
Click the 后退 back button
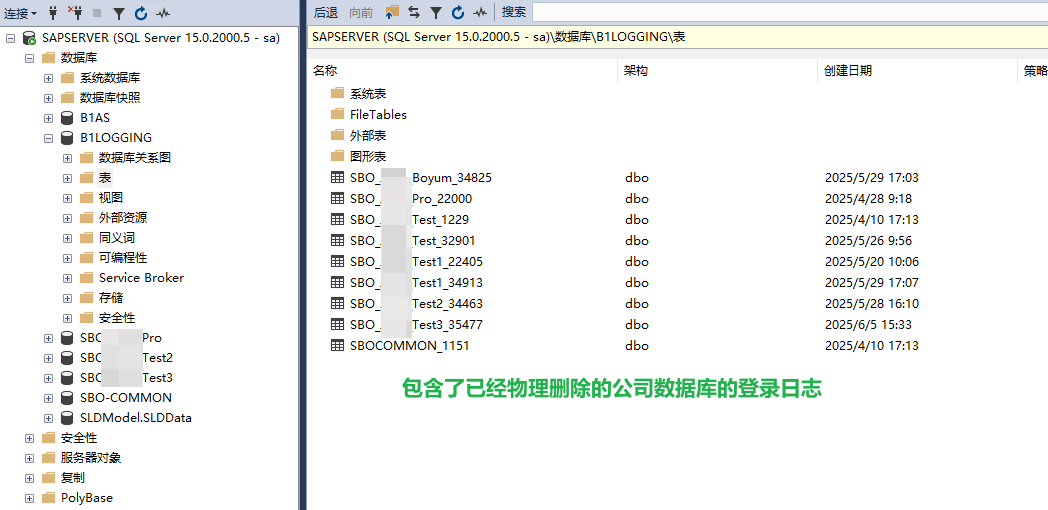point(325,12)
